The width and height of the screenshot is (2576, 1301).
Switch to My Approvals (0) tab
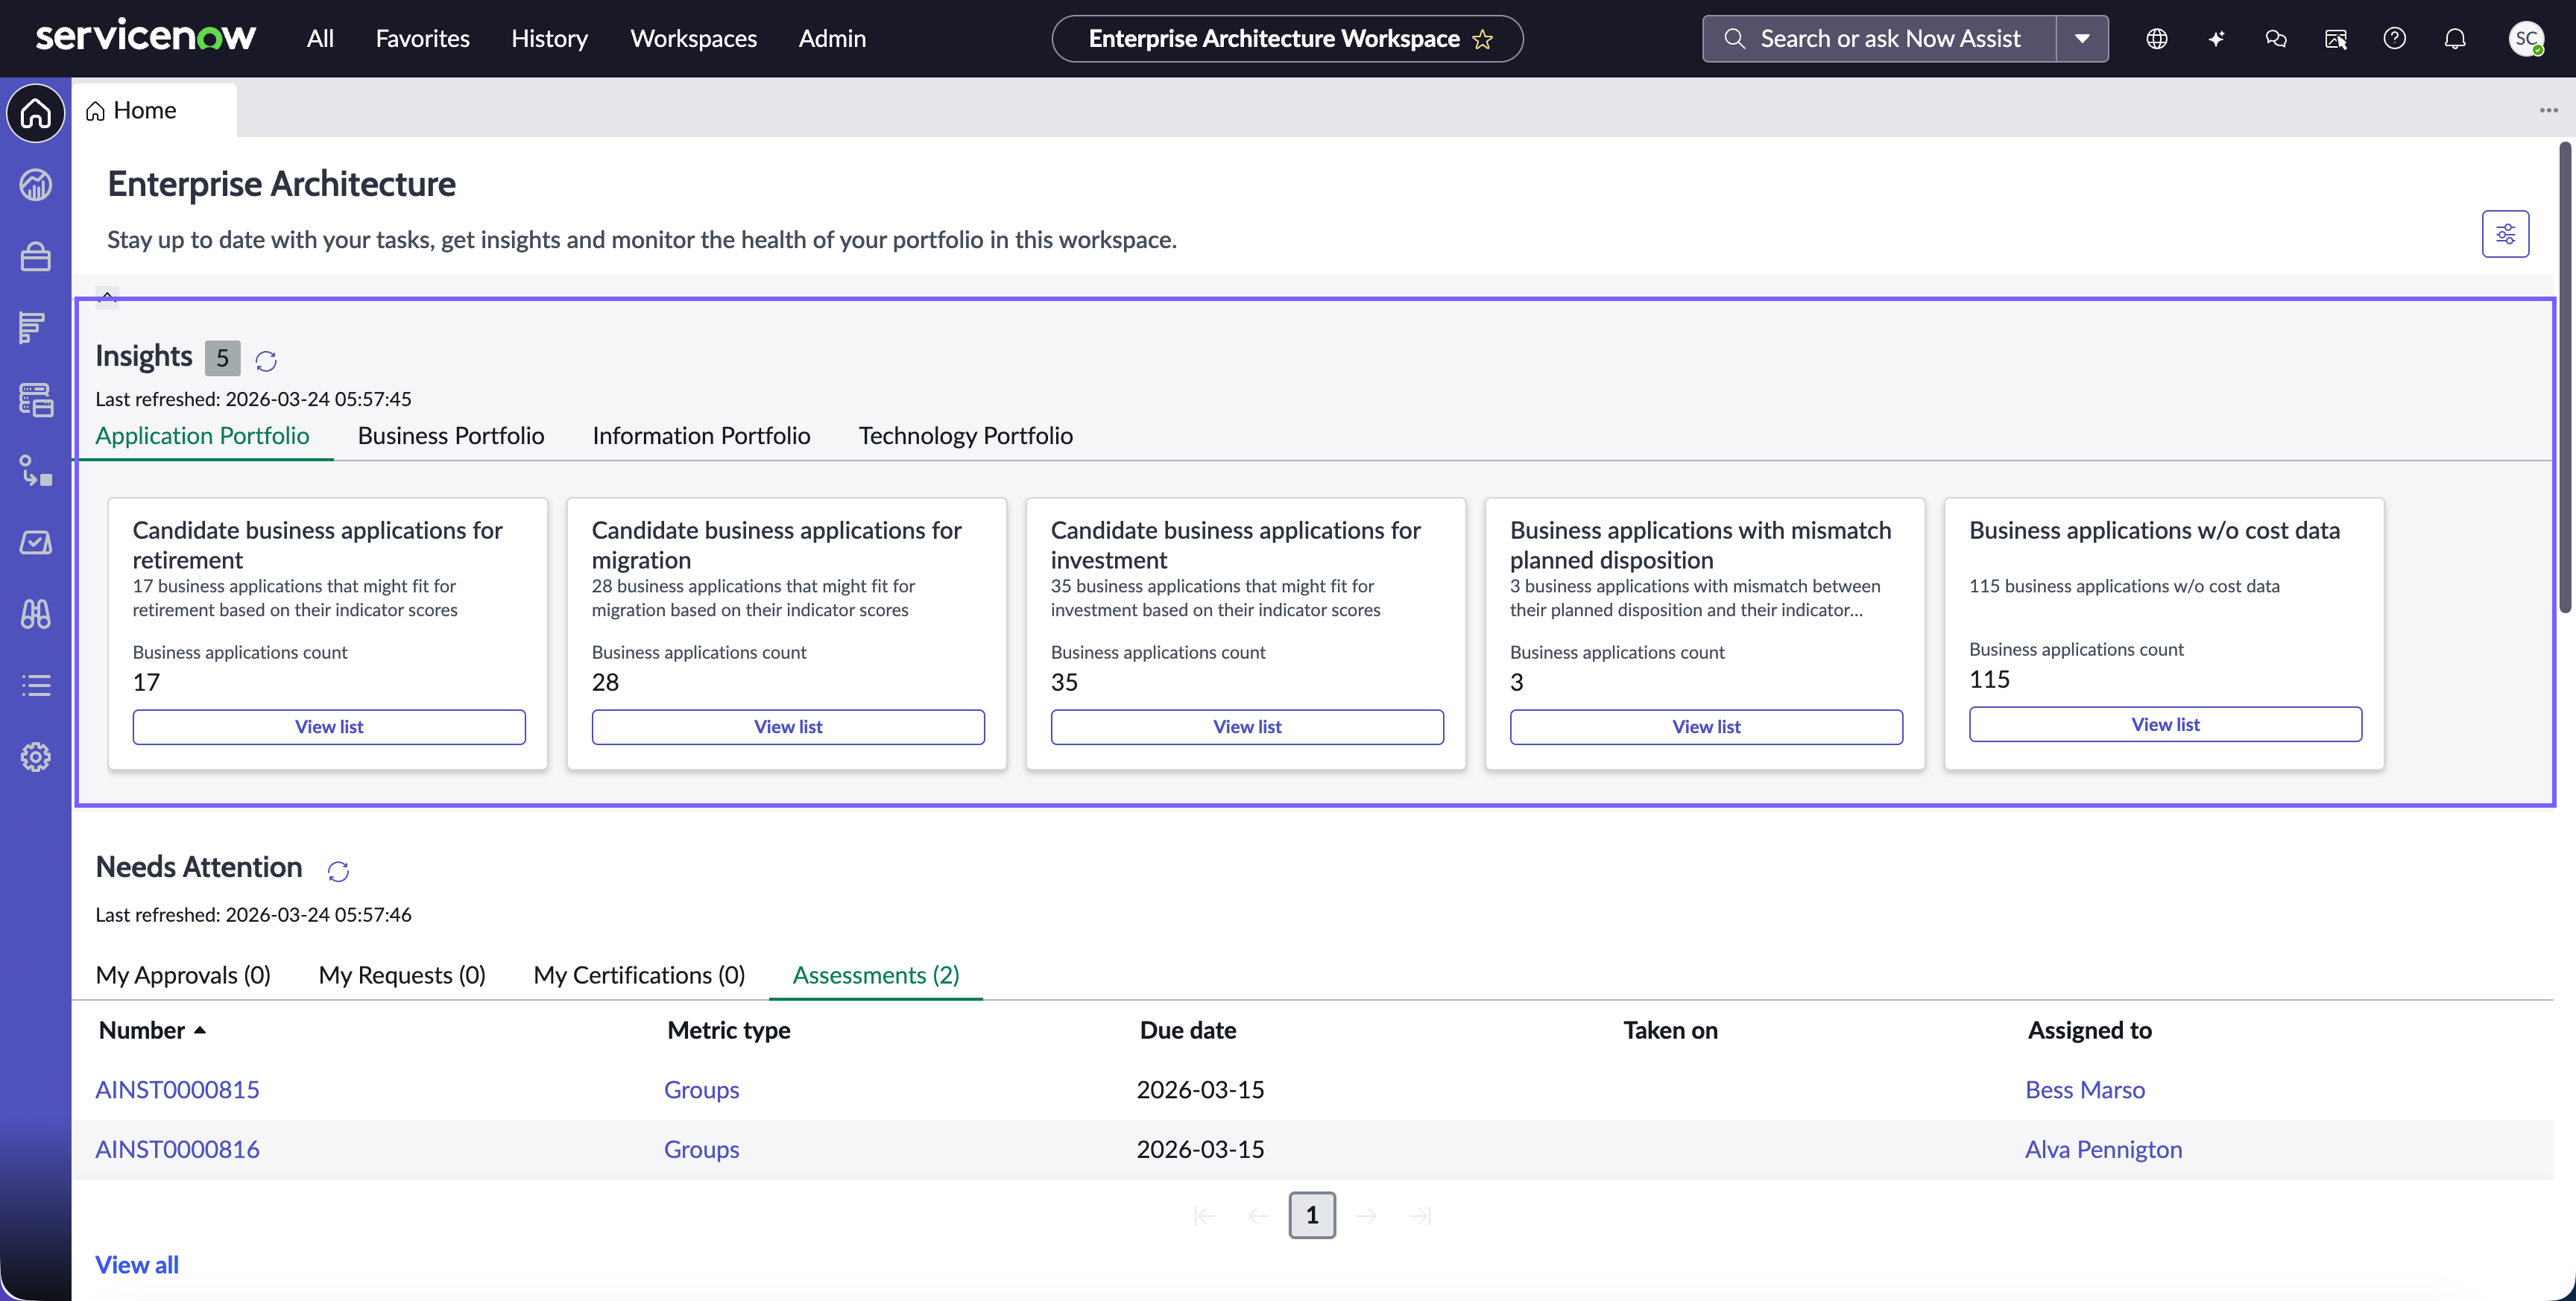[x=183, y=975]
